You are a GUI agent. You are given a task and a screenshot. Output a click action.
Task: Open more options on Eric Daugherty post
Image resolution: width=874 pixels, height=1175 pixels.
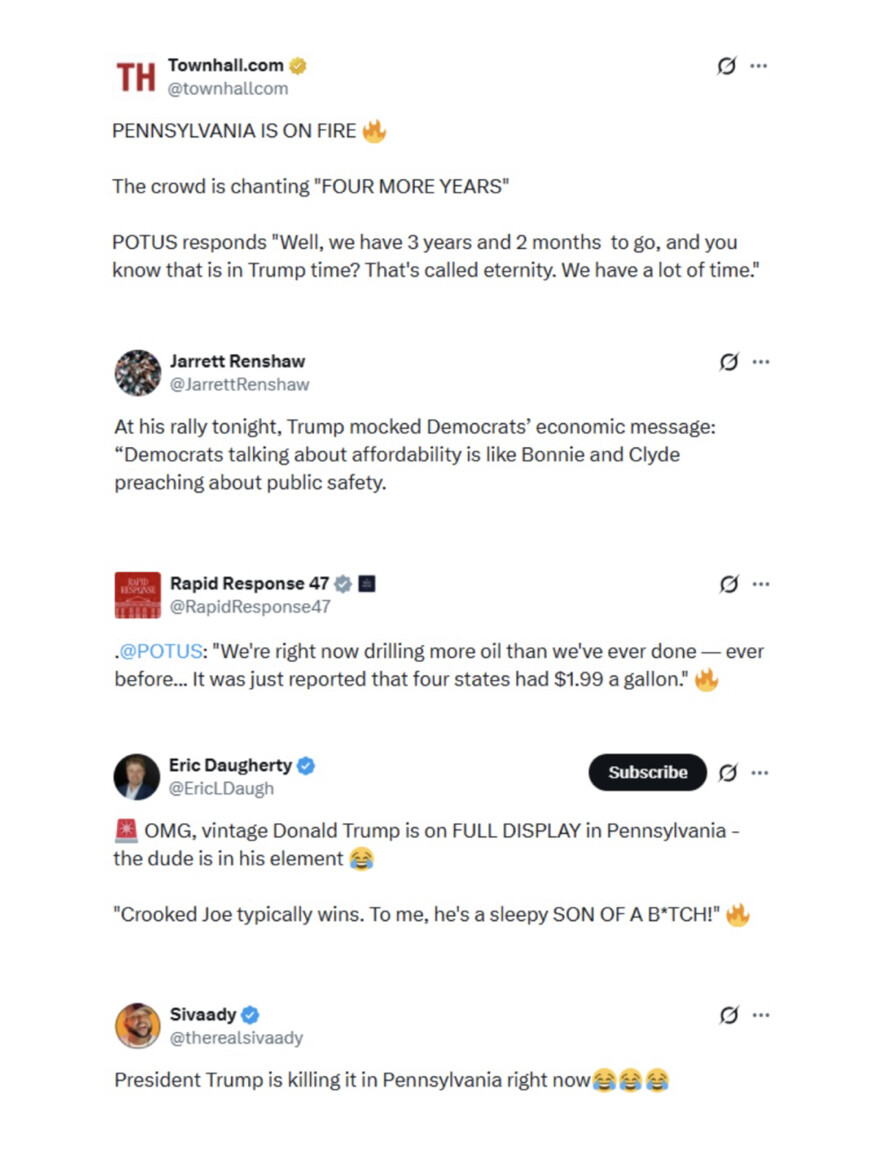[761, 772]
